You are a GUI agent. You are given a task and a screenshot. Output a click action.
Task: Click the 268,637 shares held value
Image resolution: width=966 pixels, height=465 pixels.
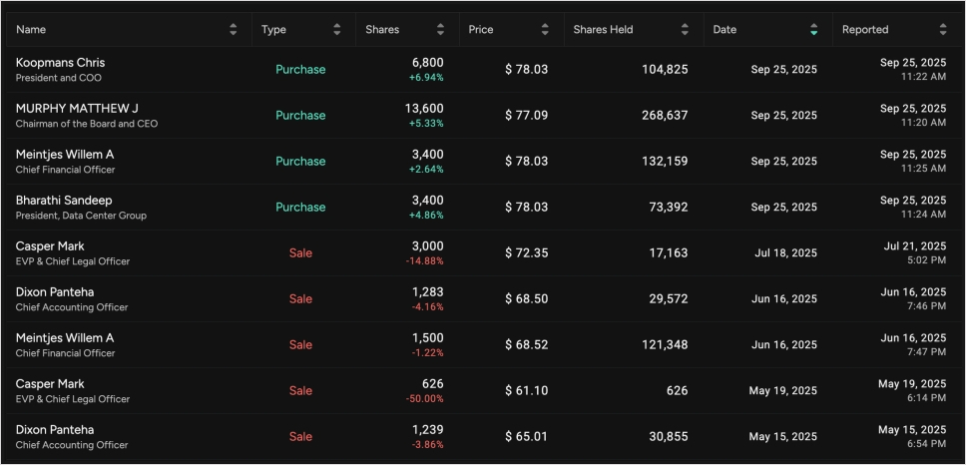tap(664, 116)
